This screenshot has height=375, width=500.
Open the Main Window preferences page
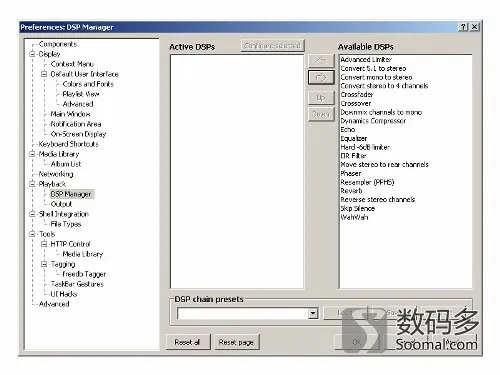pos(70,114)
